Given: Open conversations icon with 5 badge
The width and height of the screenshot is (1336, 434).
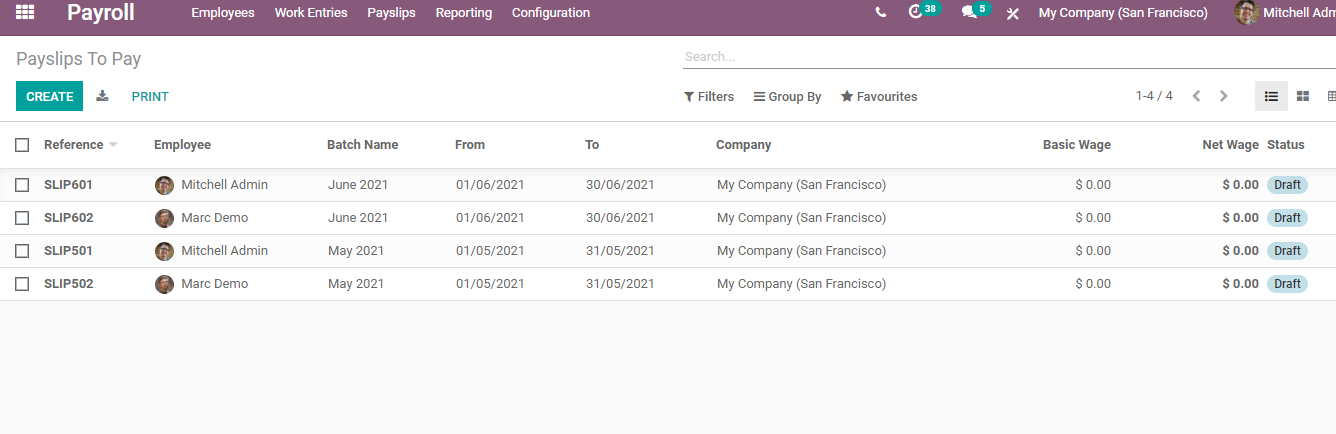Looking at the screenshot, I should click(968, 13).
